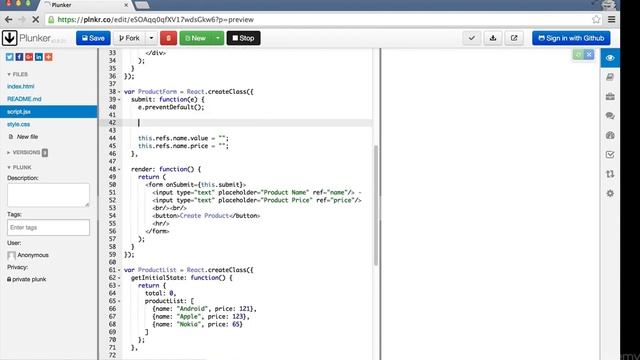Viewport: 640px width, 360px height.
Task: Fold code at line 39
Action: 119,100
